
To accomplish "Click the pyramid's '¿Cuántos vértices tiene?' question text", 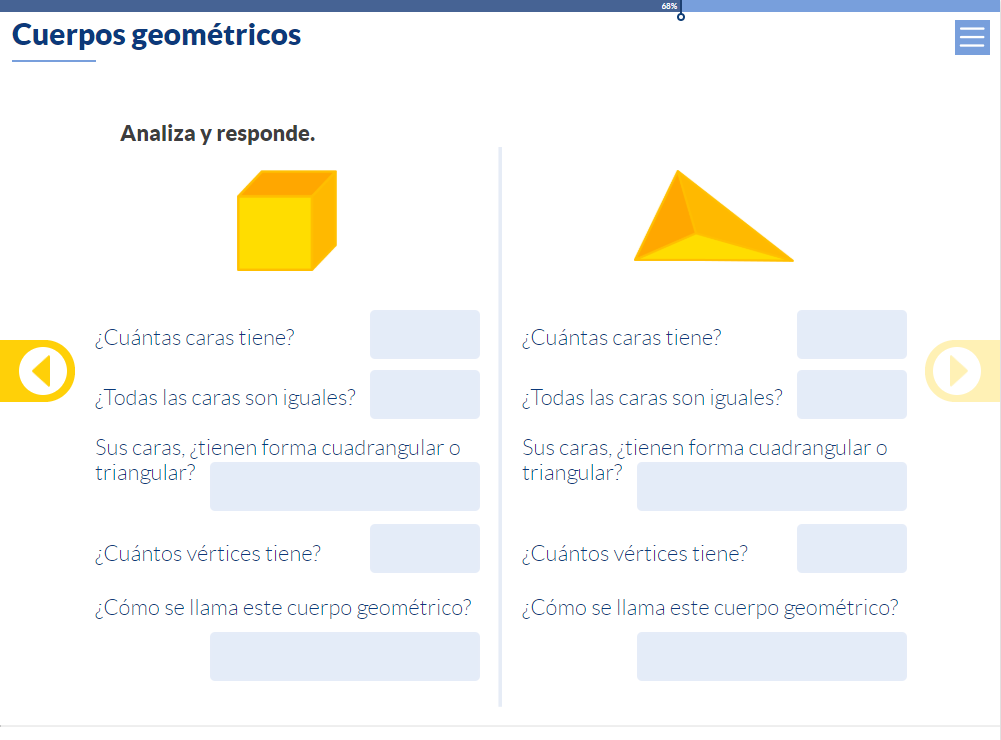I will coord(634,554).
